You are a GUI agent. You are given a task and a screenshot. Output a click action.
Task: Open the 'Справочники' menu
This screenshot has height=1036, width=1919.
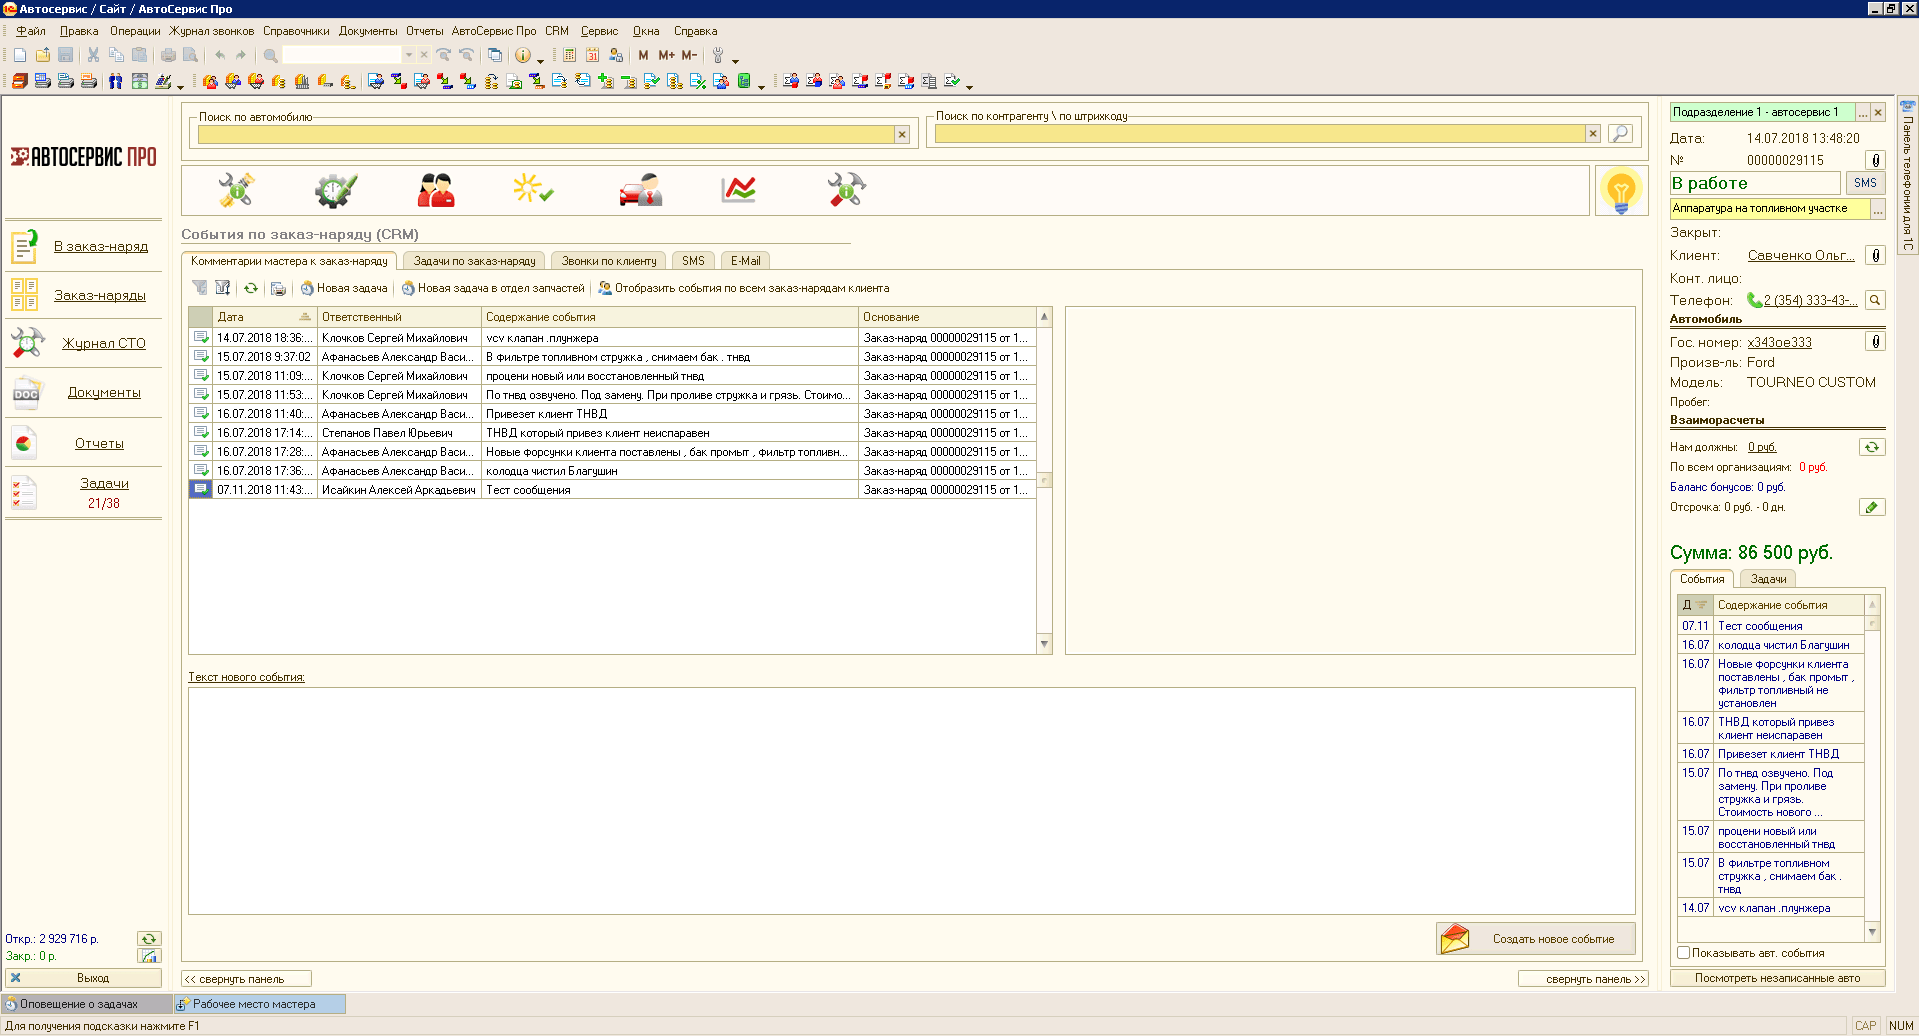[296, 31]
